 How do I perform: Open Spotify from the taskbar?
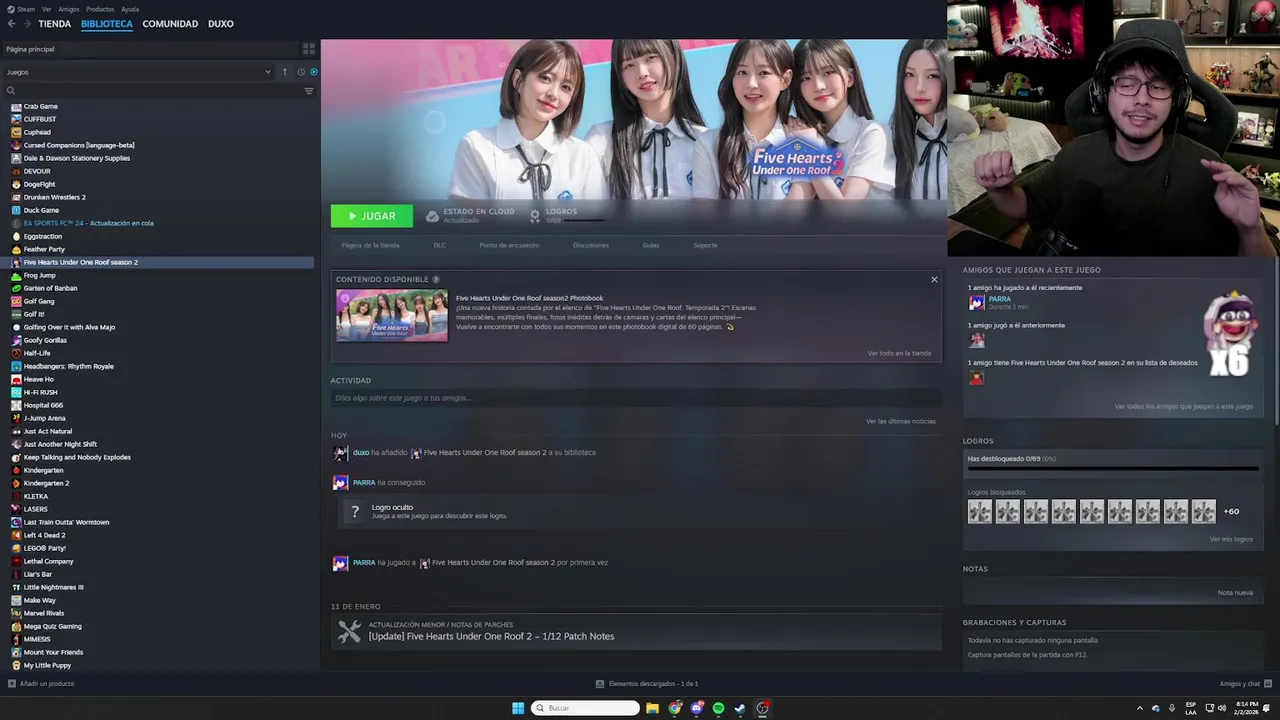718,708
